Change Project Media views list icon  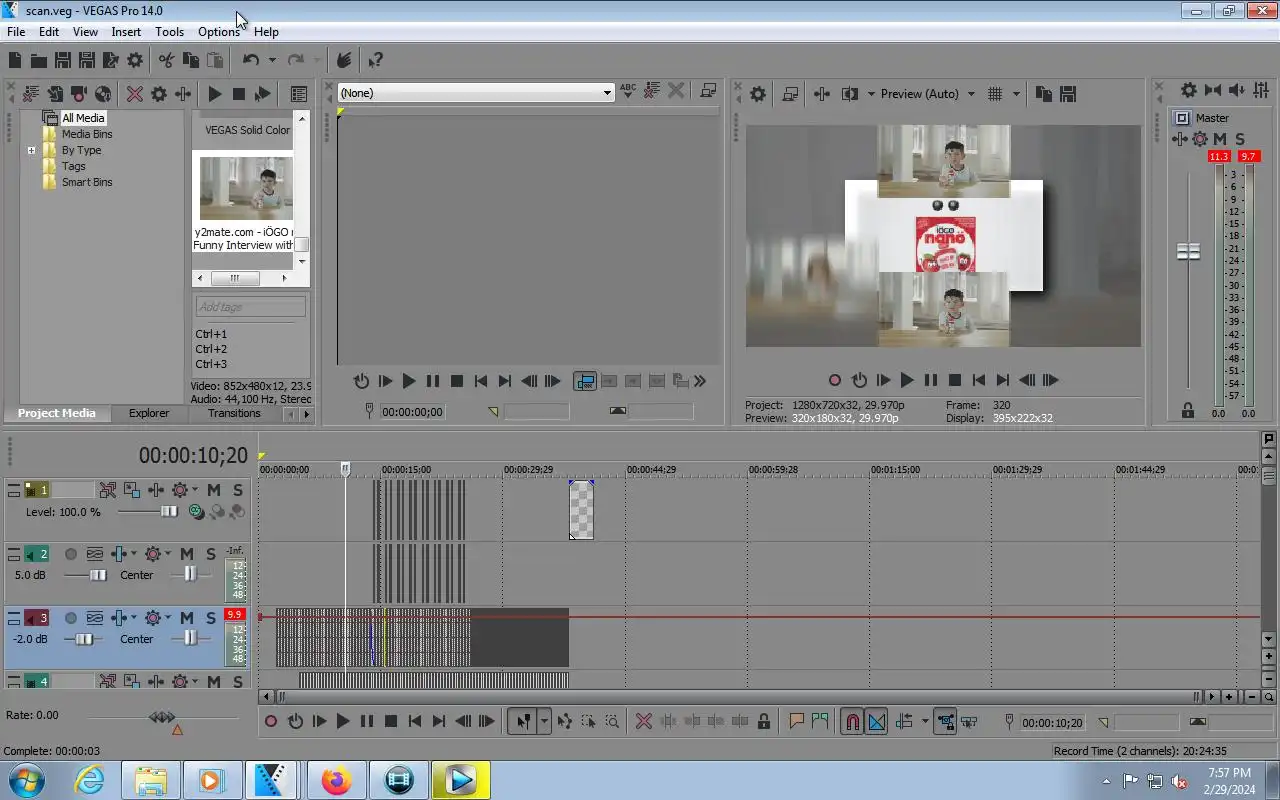coord(298,94)
